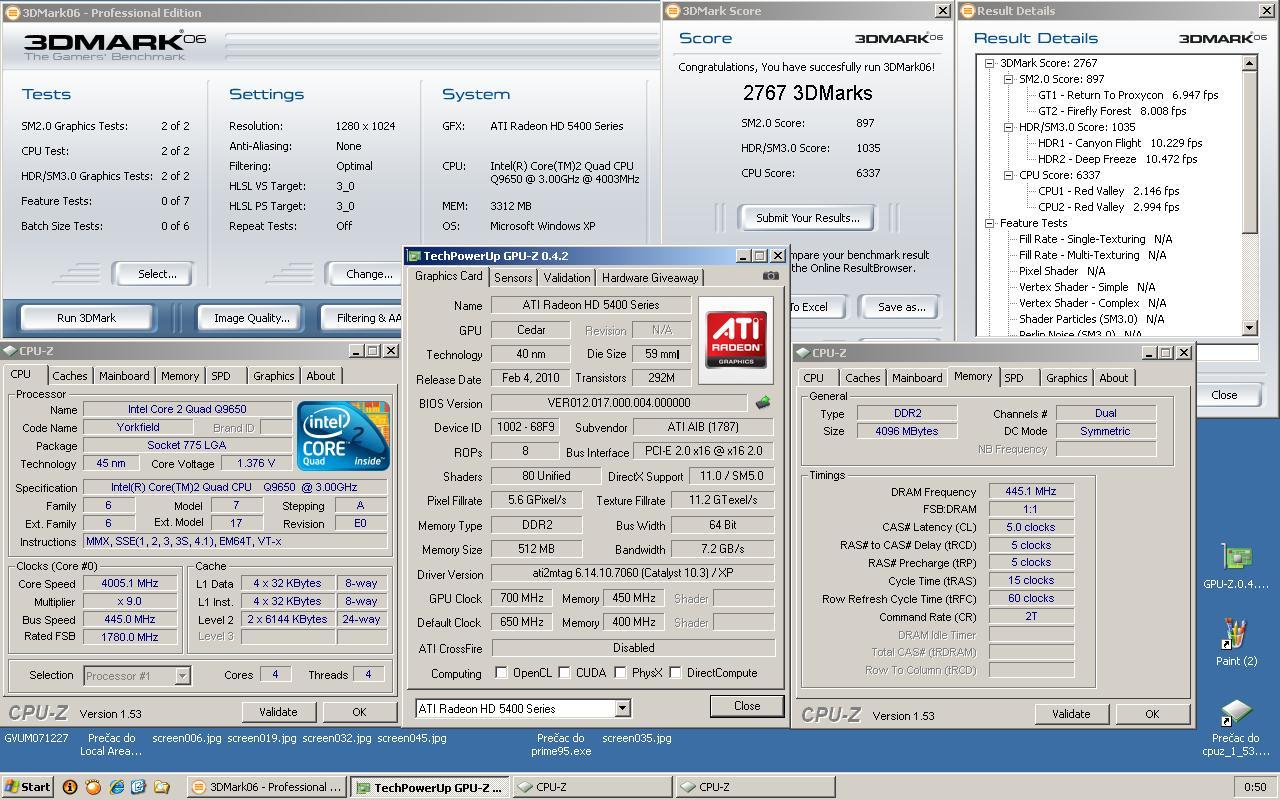Collapse the HDR/SM3.0 Score: 1035 node
The width and height of the screenshot is (1280, 800).
point(1008,127)
